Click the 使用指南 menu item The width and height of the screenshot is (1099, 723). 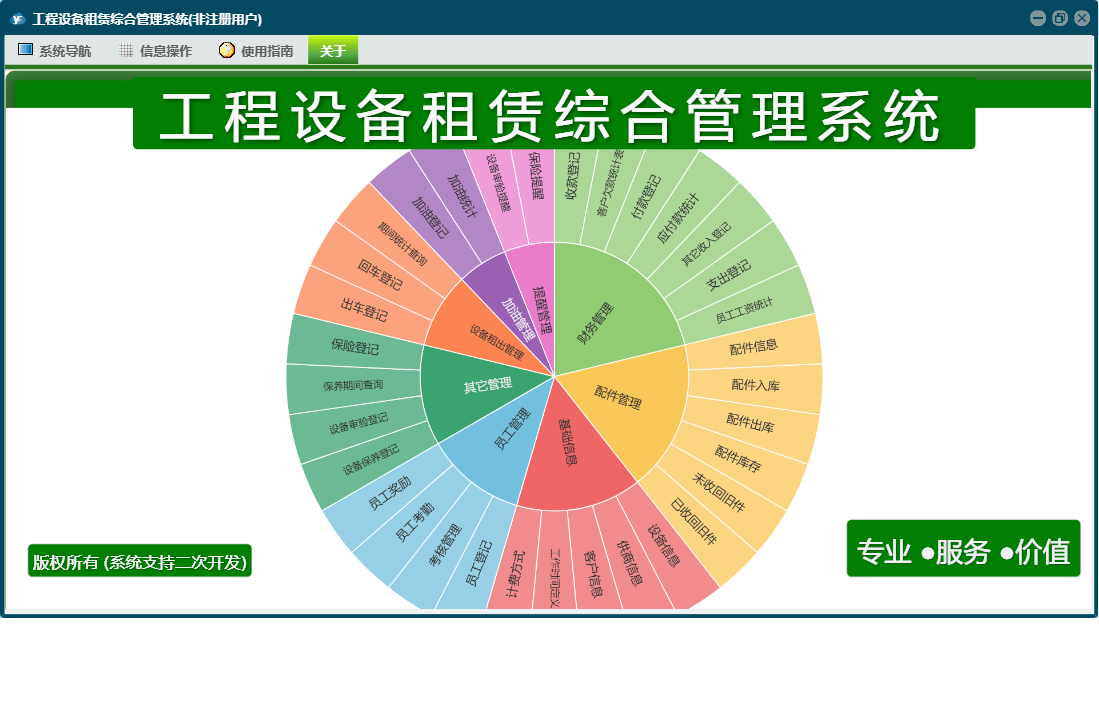[x=257, y=50]
